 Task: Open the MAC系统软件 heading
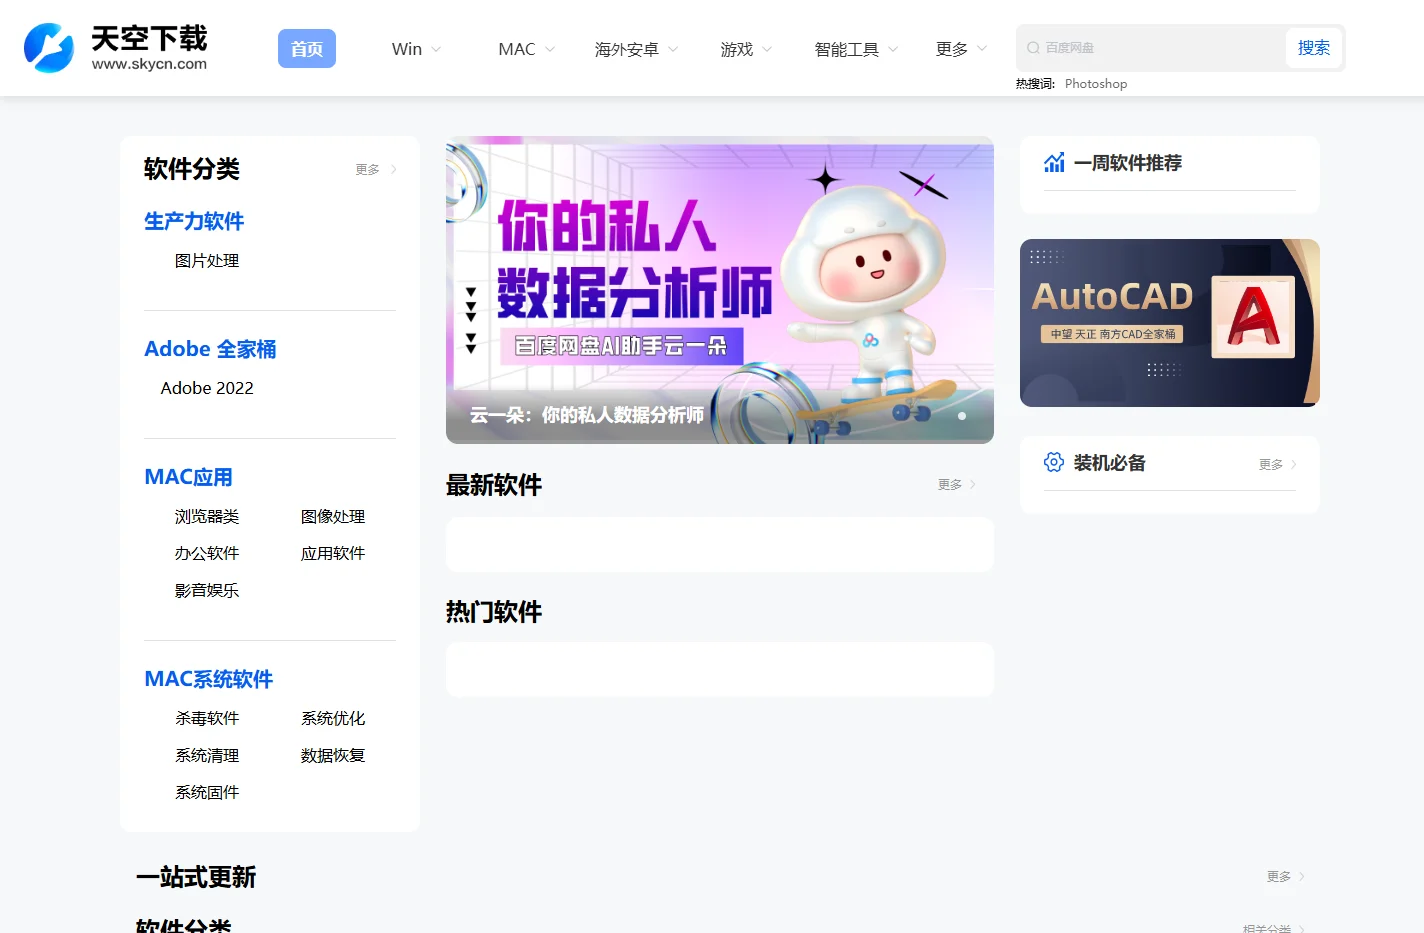pos(209,679)
